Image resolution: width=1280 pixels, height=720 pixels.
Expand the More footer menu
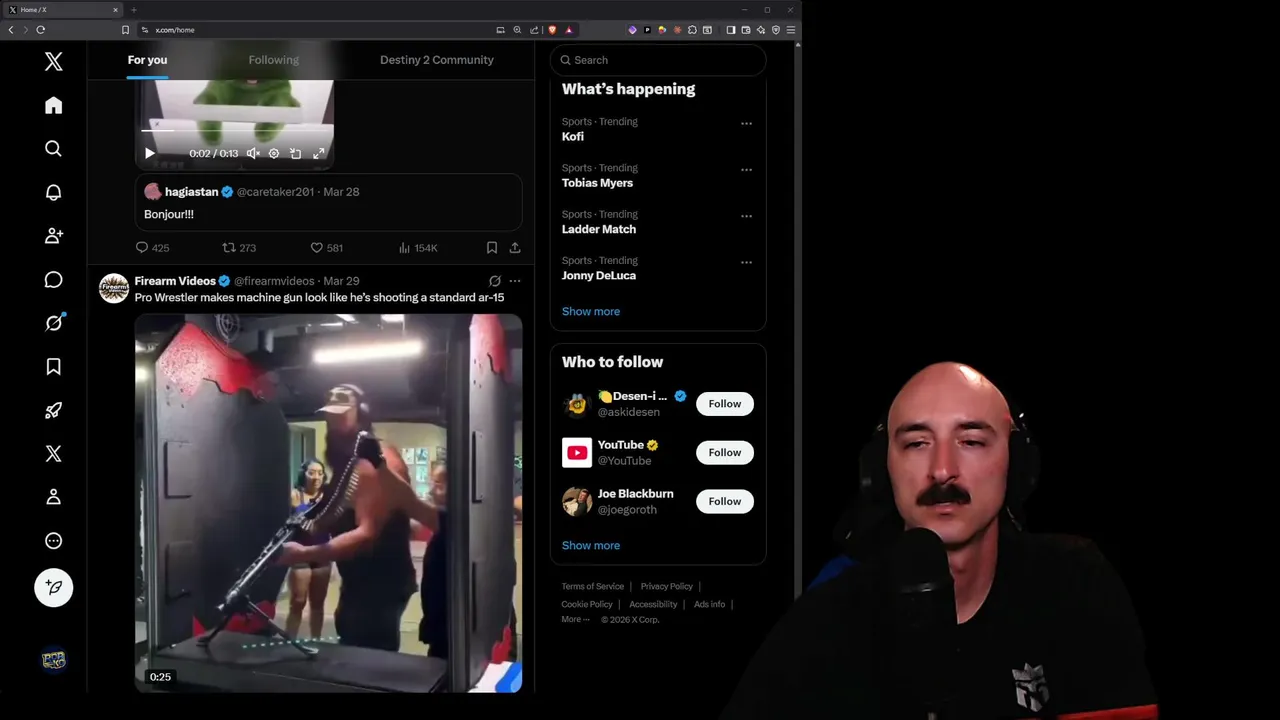[x=575, y=619]
